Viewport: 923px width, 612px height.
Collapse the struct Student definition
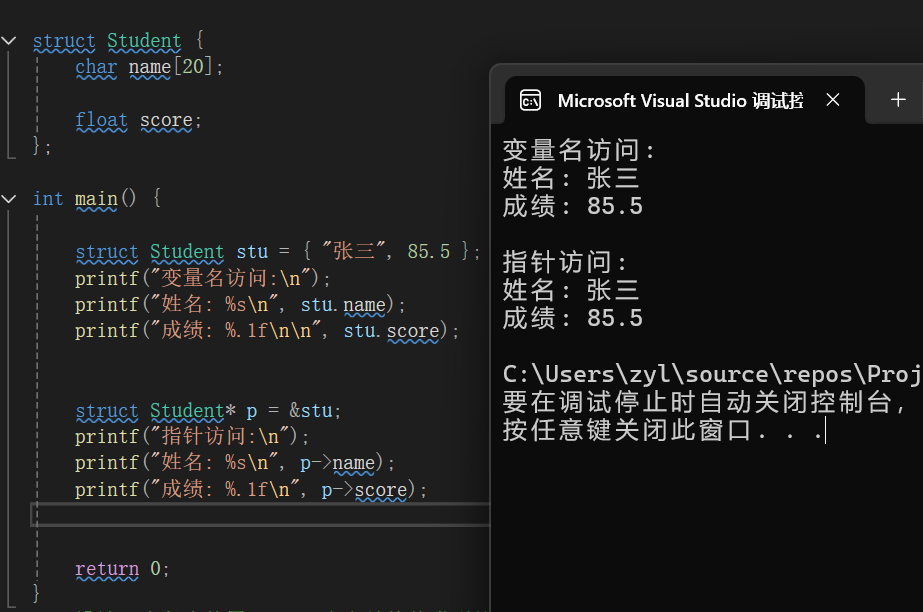(10, 41)
